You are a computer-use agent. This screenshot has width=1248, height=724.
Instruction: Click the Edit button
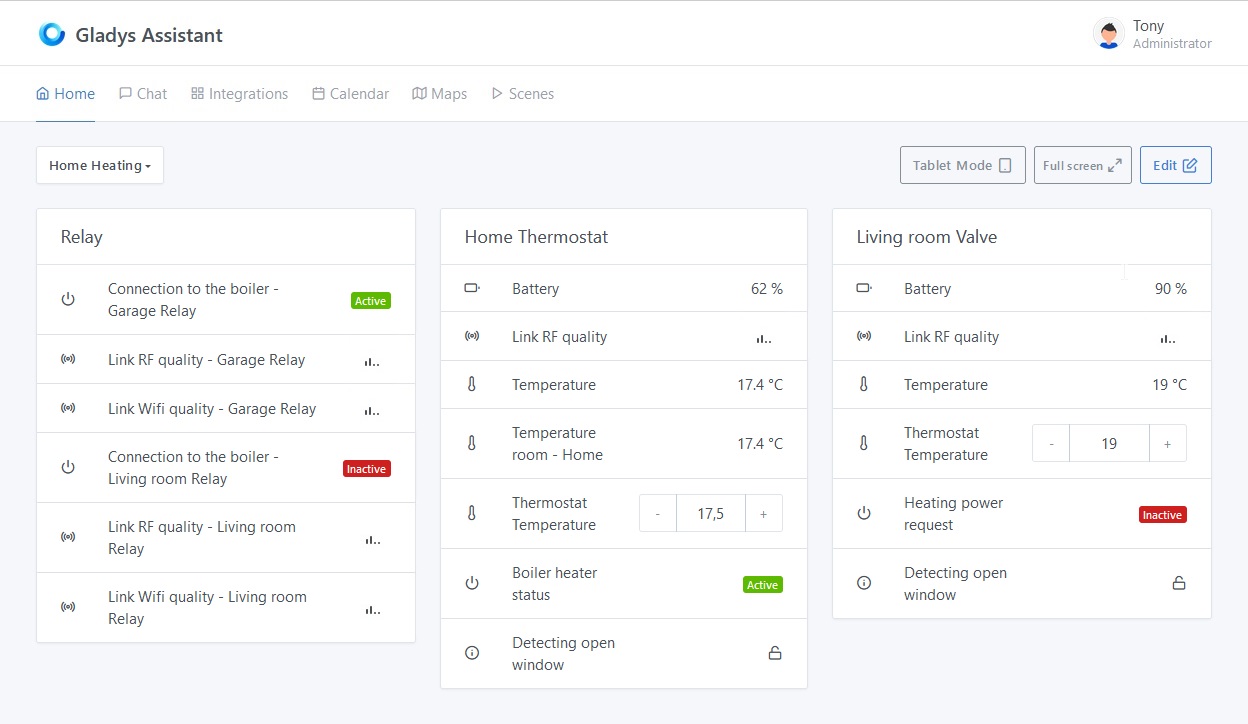point(1175,165)
